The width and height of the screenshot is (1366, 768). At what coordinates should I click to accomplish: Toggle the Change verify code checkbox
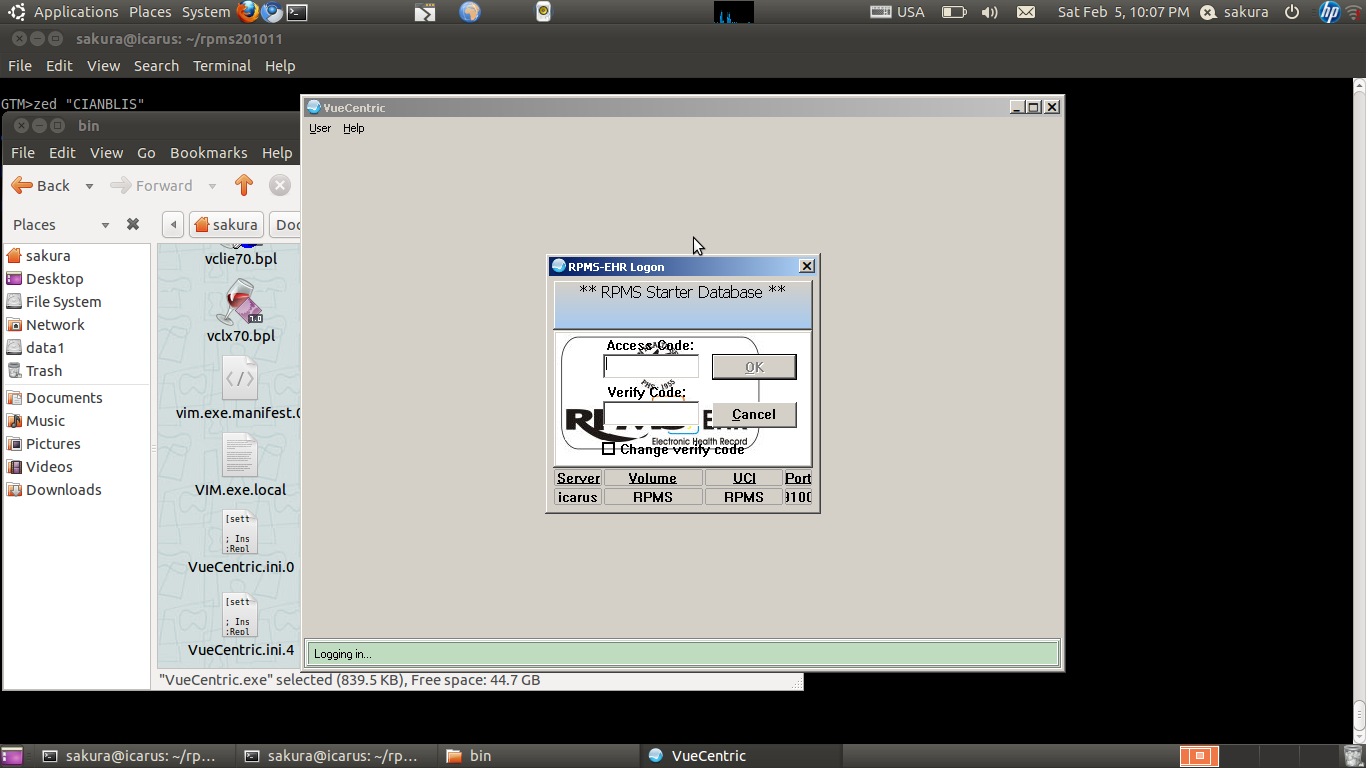coord(608,449)
